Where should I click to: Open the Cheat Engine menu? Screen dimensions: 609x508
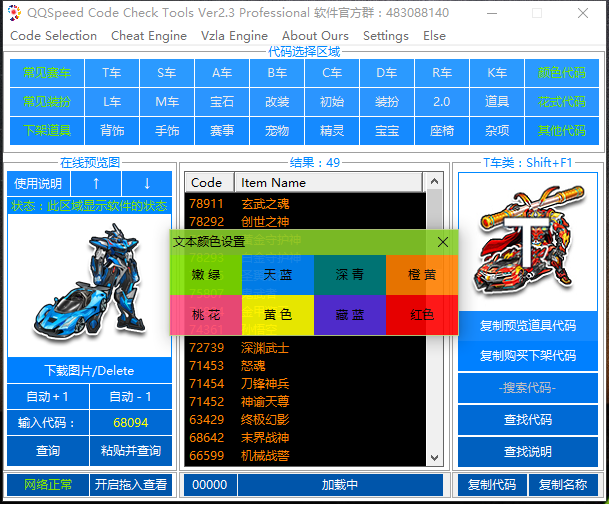pos(149,36)
